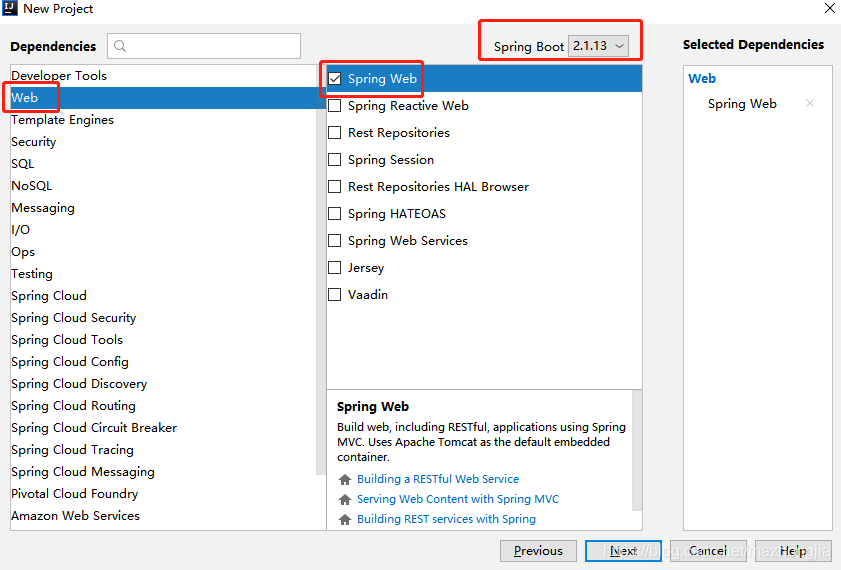The width and height of the screenshot is (841, 570).
Task: Select the Testing category
Action: [x=164, y=273]
